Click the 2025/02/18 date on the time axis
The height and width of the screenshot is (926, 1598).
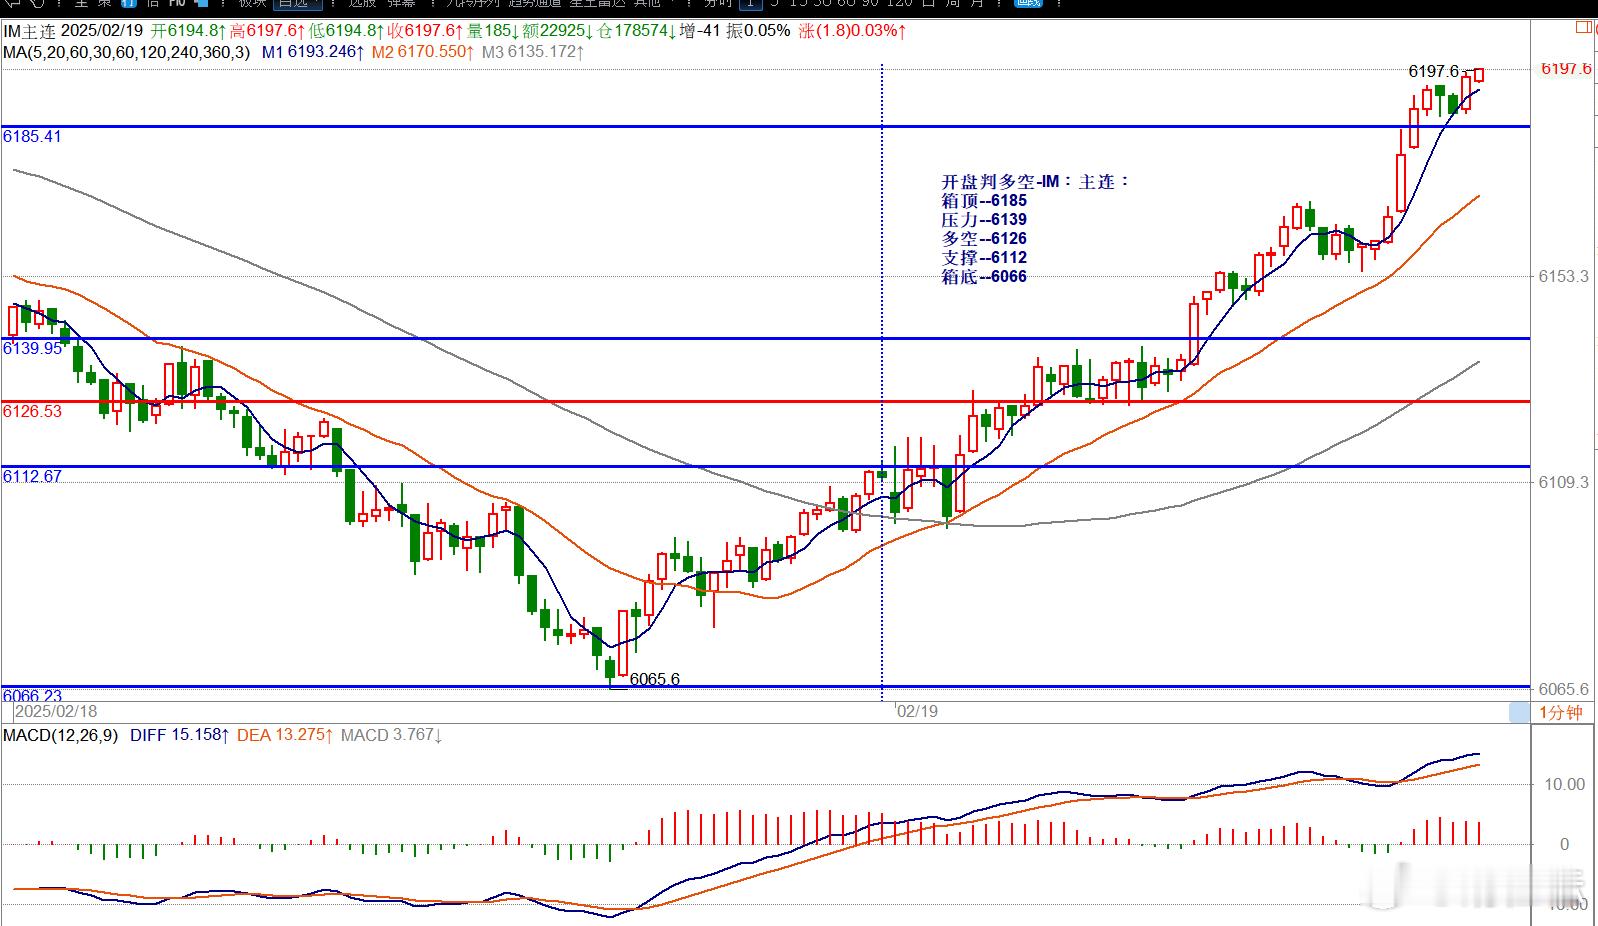(56, 711)
